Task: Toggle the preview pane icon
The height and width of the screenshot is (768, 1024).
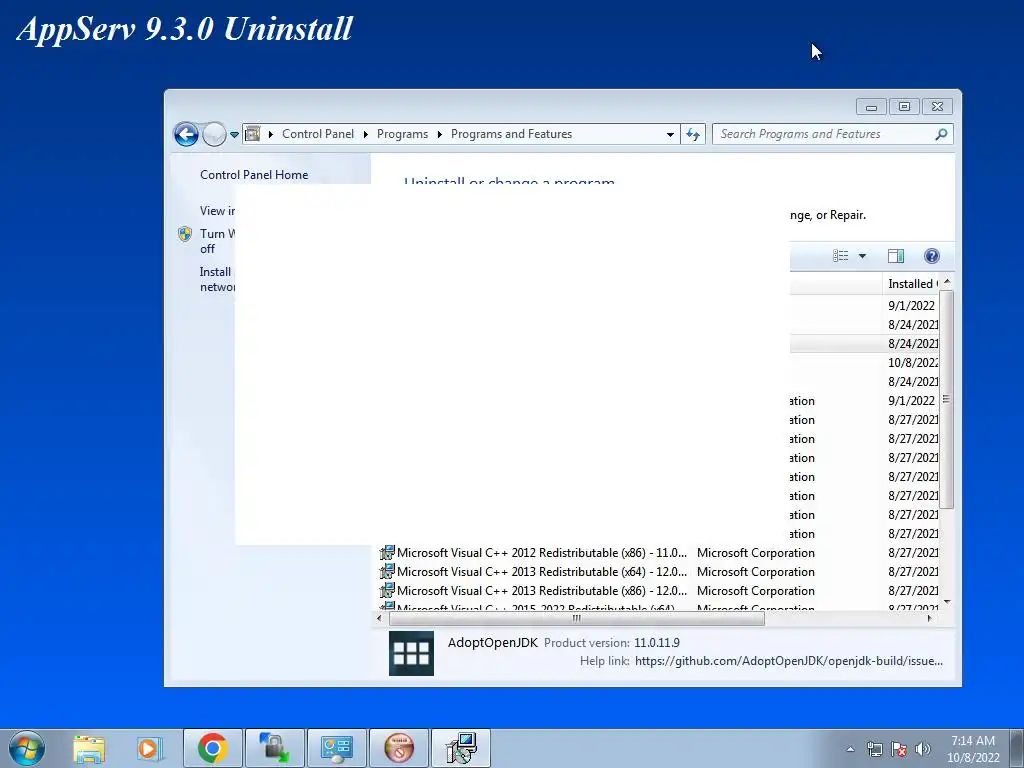Action: [896, 256]
